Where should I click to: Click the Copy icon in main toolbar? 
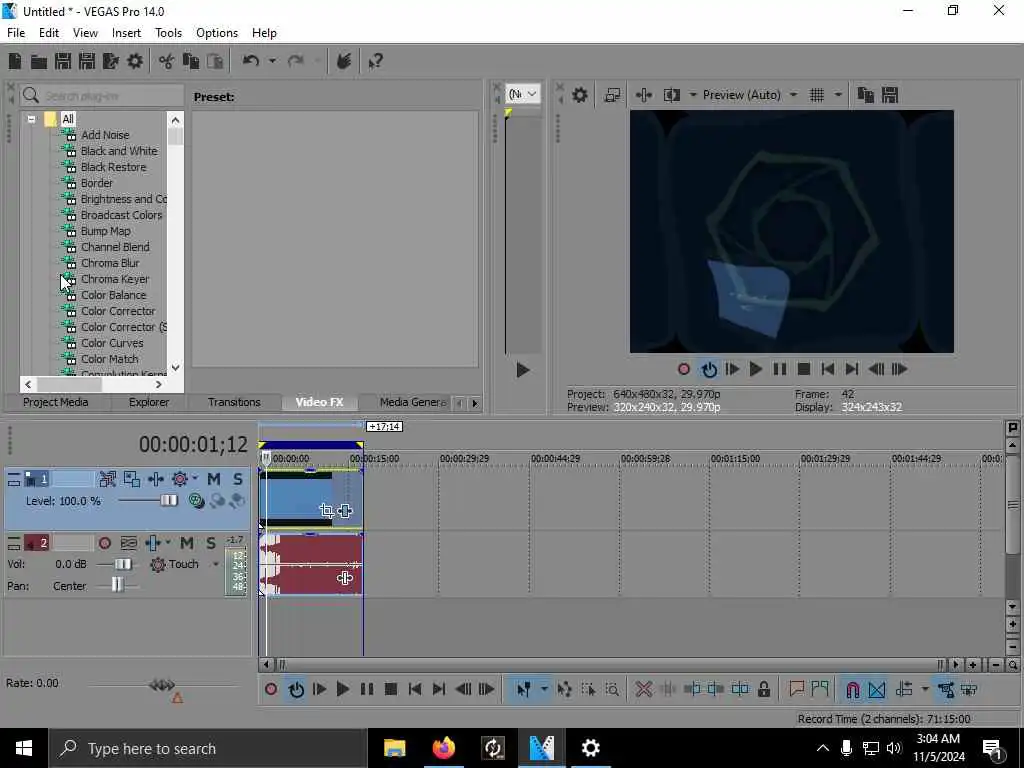(191, 61)
